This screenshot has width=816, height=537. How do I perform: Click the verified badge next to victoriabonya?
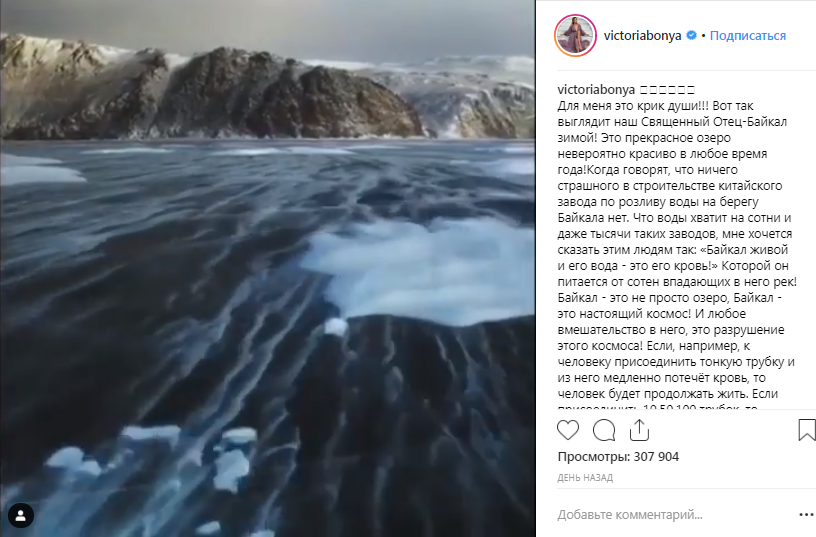point(692,35)
